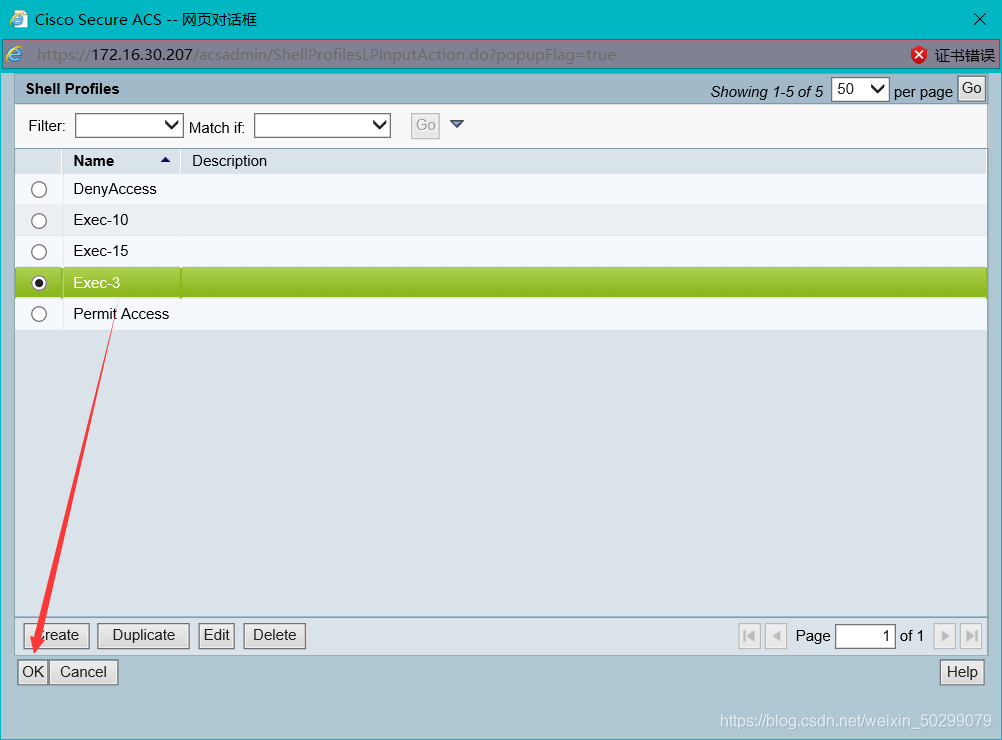Screen dimensions: 1002x740
Task: Click the Create button
Action: pos(57,636)
